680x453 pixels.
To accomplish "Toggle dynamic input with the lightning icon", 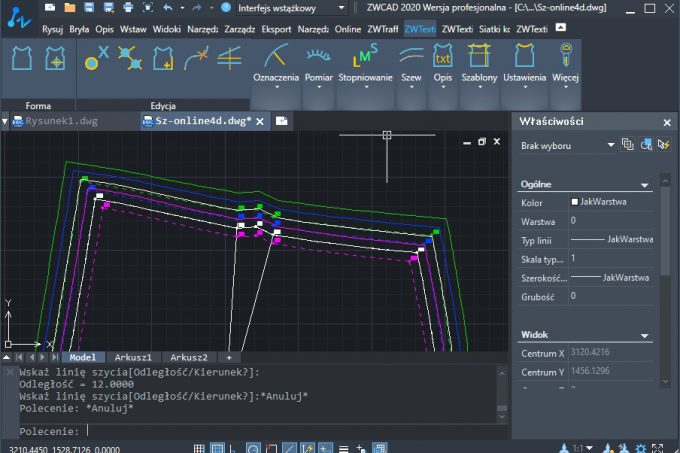I will pyautogui.click(x=307, y=448).
